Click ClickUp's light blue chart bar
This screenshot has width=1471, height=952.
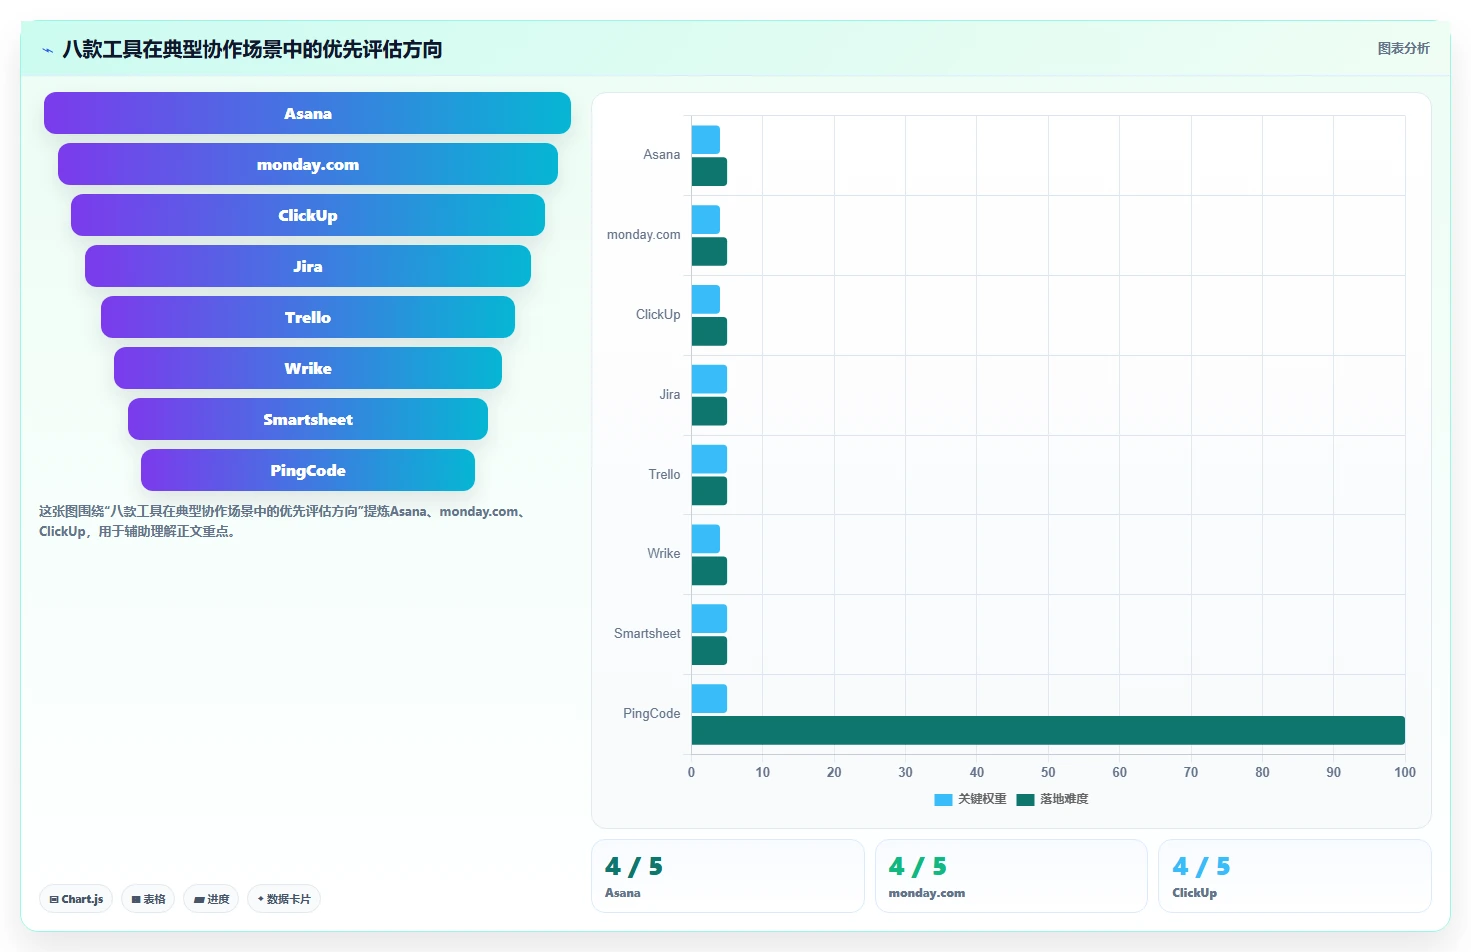coord(705,299)
